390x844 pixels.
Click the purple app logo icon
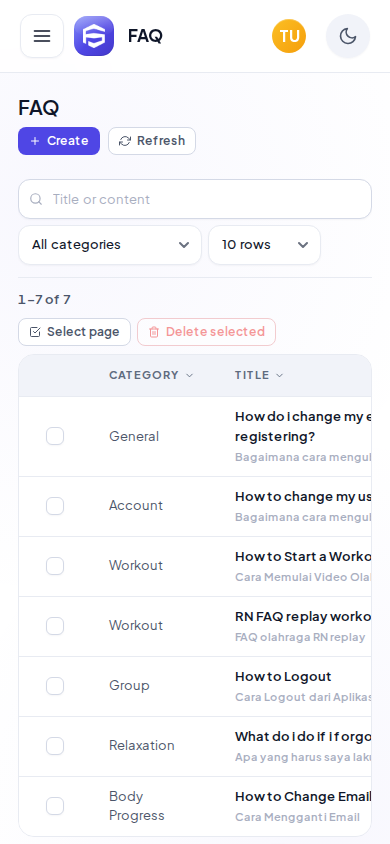click(94, 36)
